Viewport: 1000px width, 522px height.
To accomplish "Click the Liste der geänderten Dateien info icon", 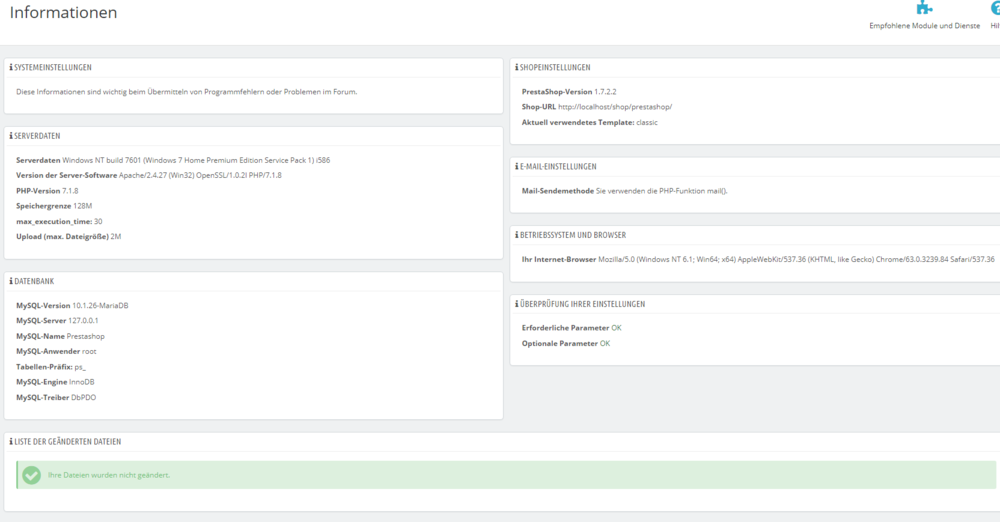I will click(11, 442).
